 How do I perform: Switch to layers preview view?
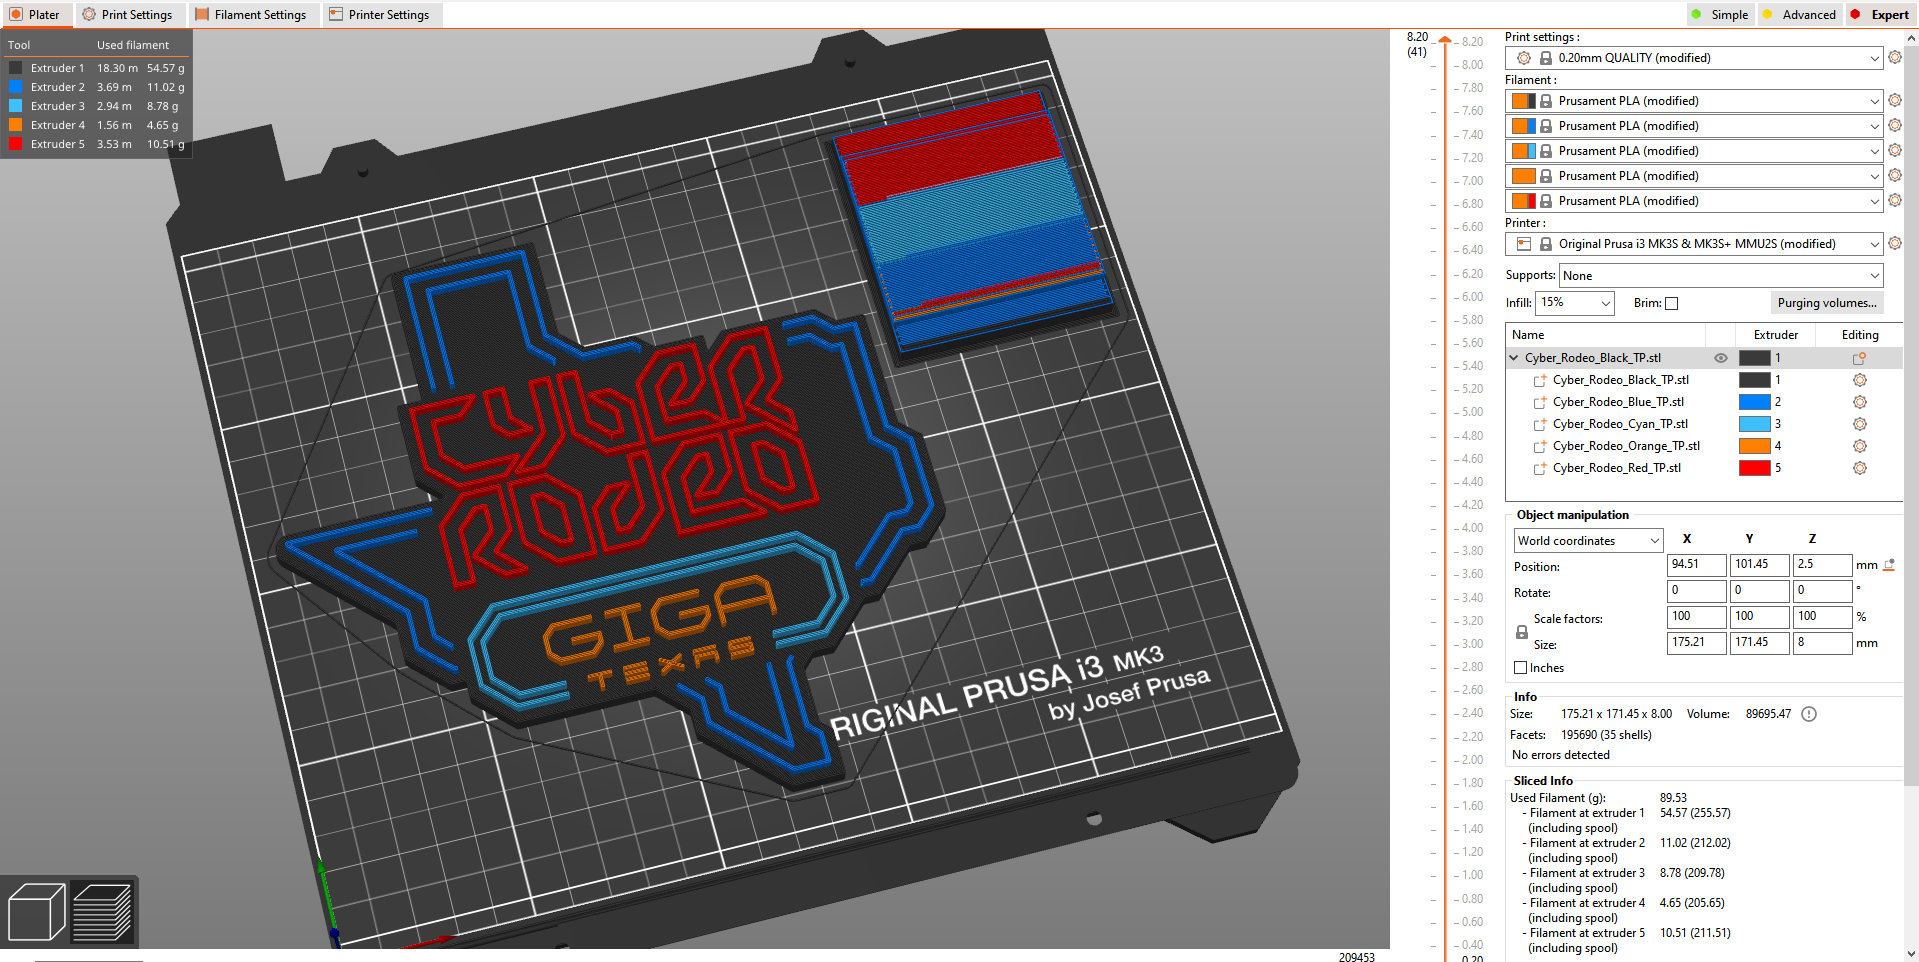103,910
